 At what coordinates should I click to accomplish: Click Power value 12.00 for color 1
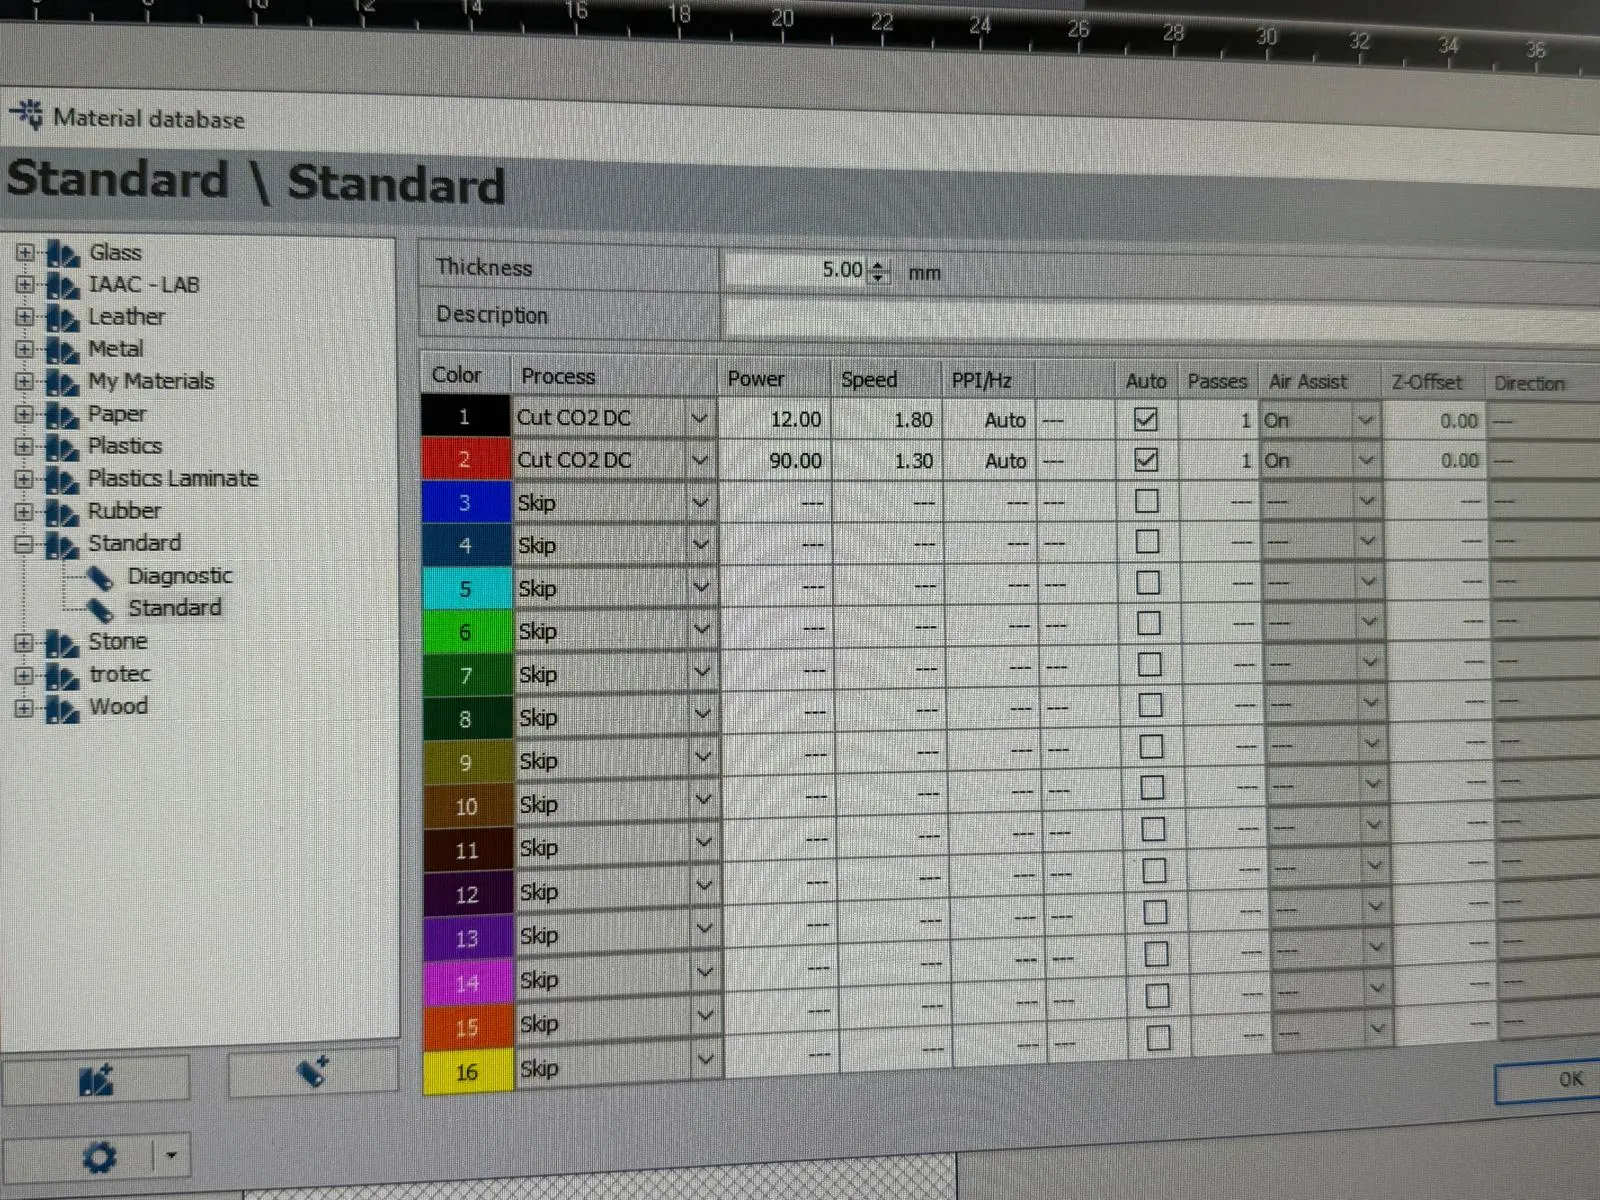coord(796,420)
